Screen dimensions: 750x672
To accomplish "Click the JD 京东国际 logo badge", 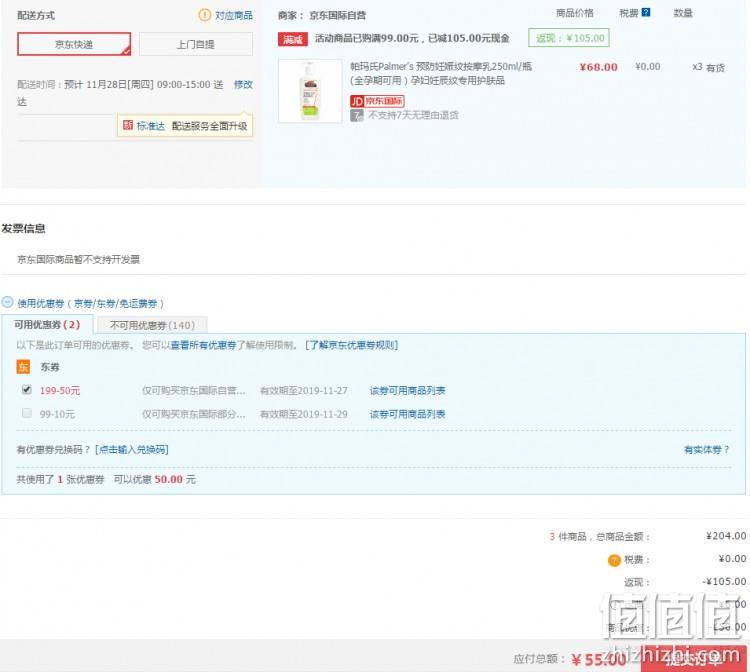I will pos(377,101).
